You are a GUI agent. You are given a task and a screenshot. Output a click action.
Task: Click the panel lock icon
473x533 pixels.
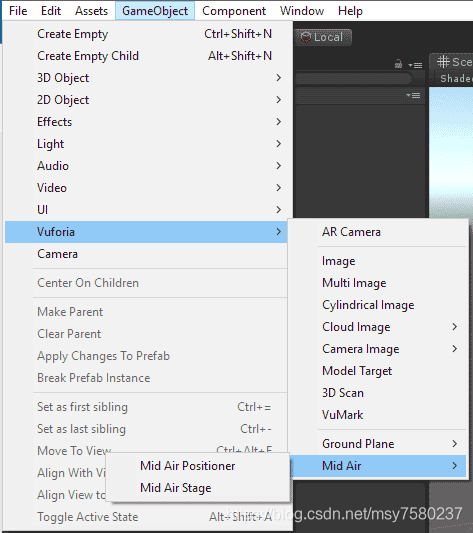tap(399, 64)
